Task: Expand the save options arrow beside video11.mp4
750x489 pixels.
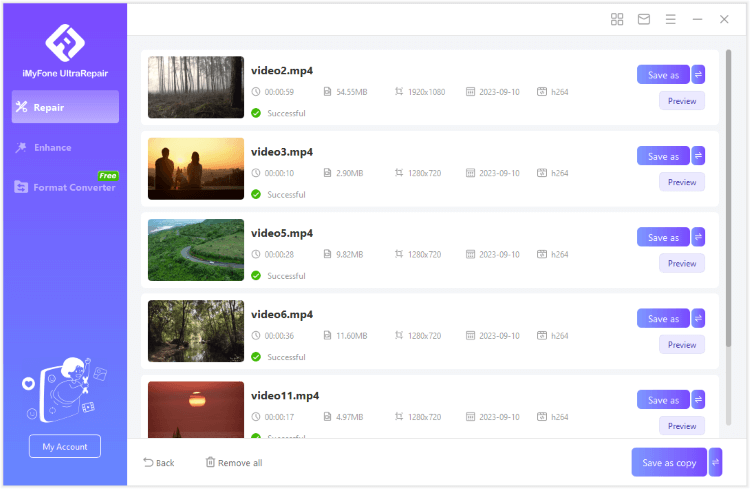Action: coord(698,400)
